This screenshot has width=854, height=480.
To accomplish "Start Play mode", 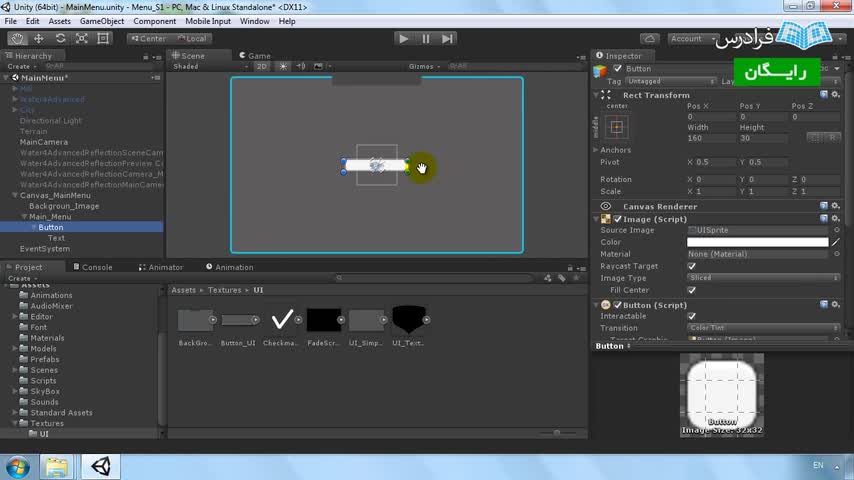I will pyautogui.click(x=404, y=39).
